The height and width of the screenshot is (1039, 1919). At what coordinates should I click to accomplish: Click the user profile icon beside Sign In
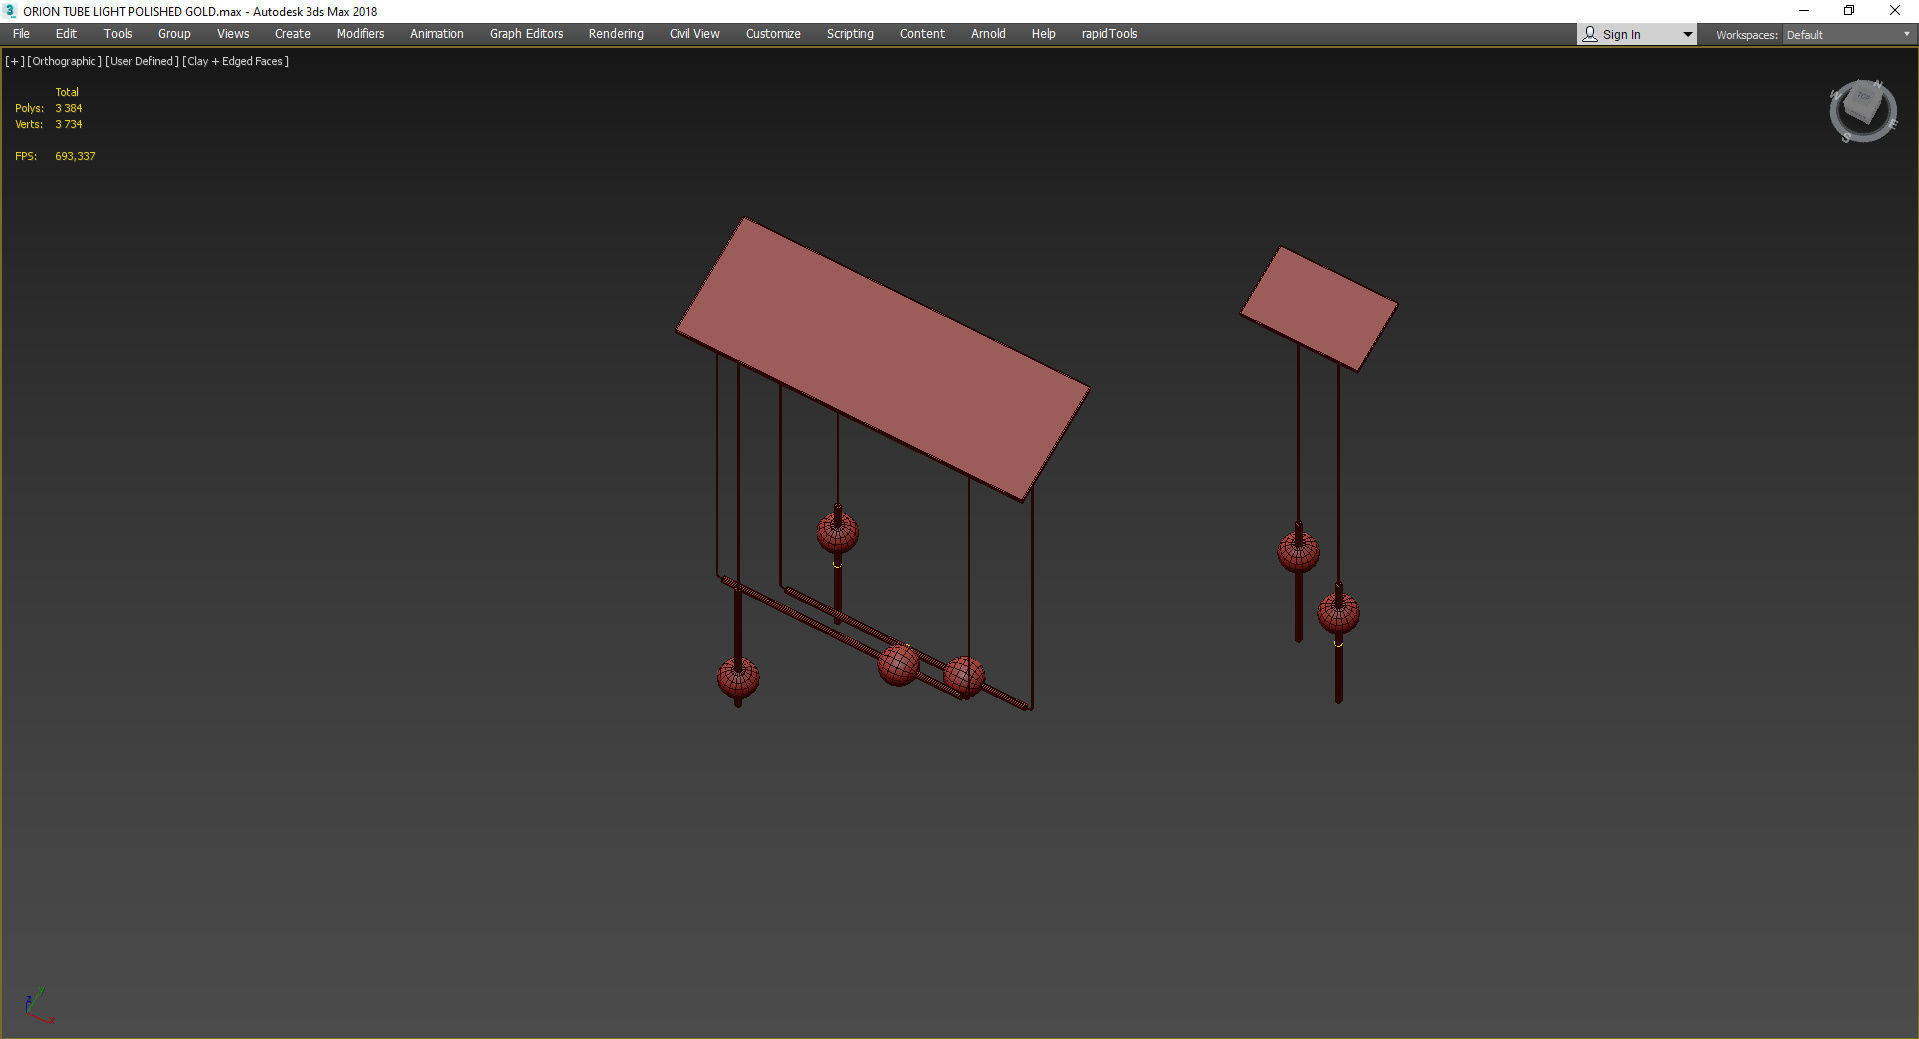[1589, 34]
